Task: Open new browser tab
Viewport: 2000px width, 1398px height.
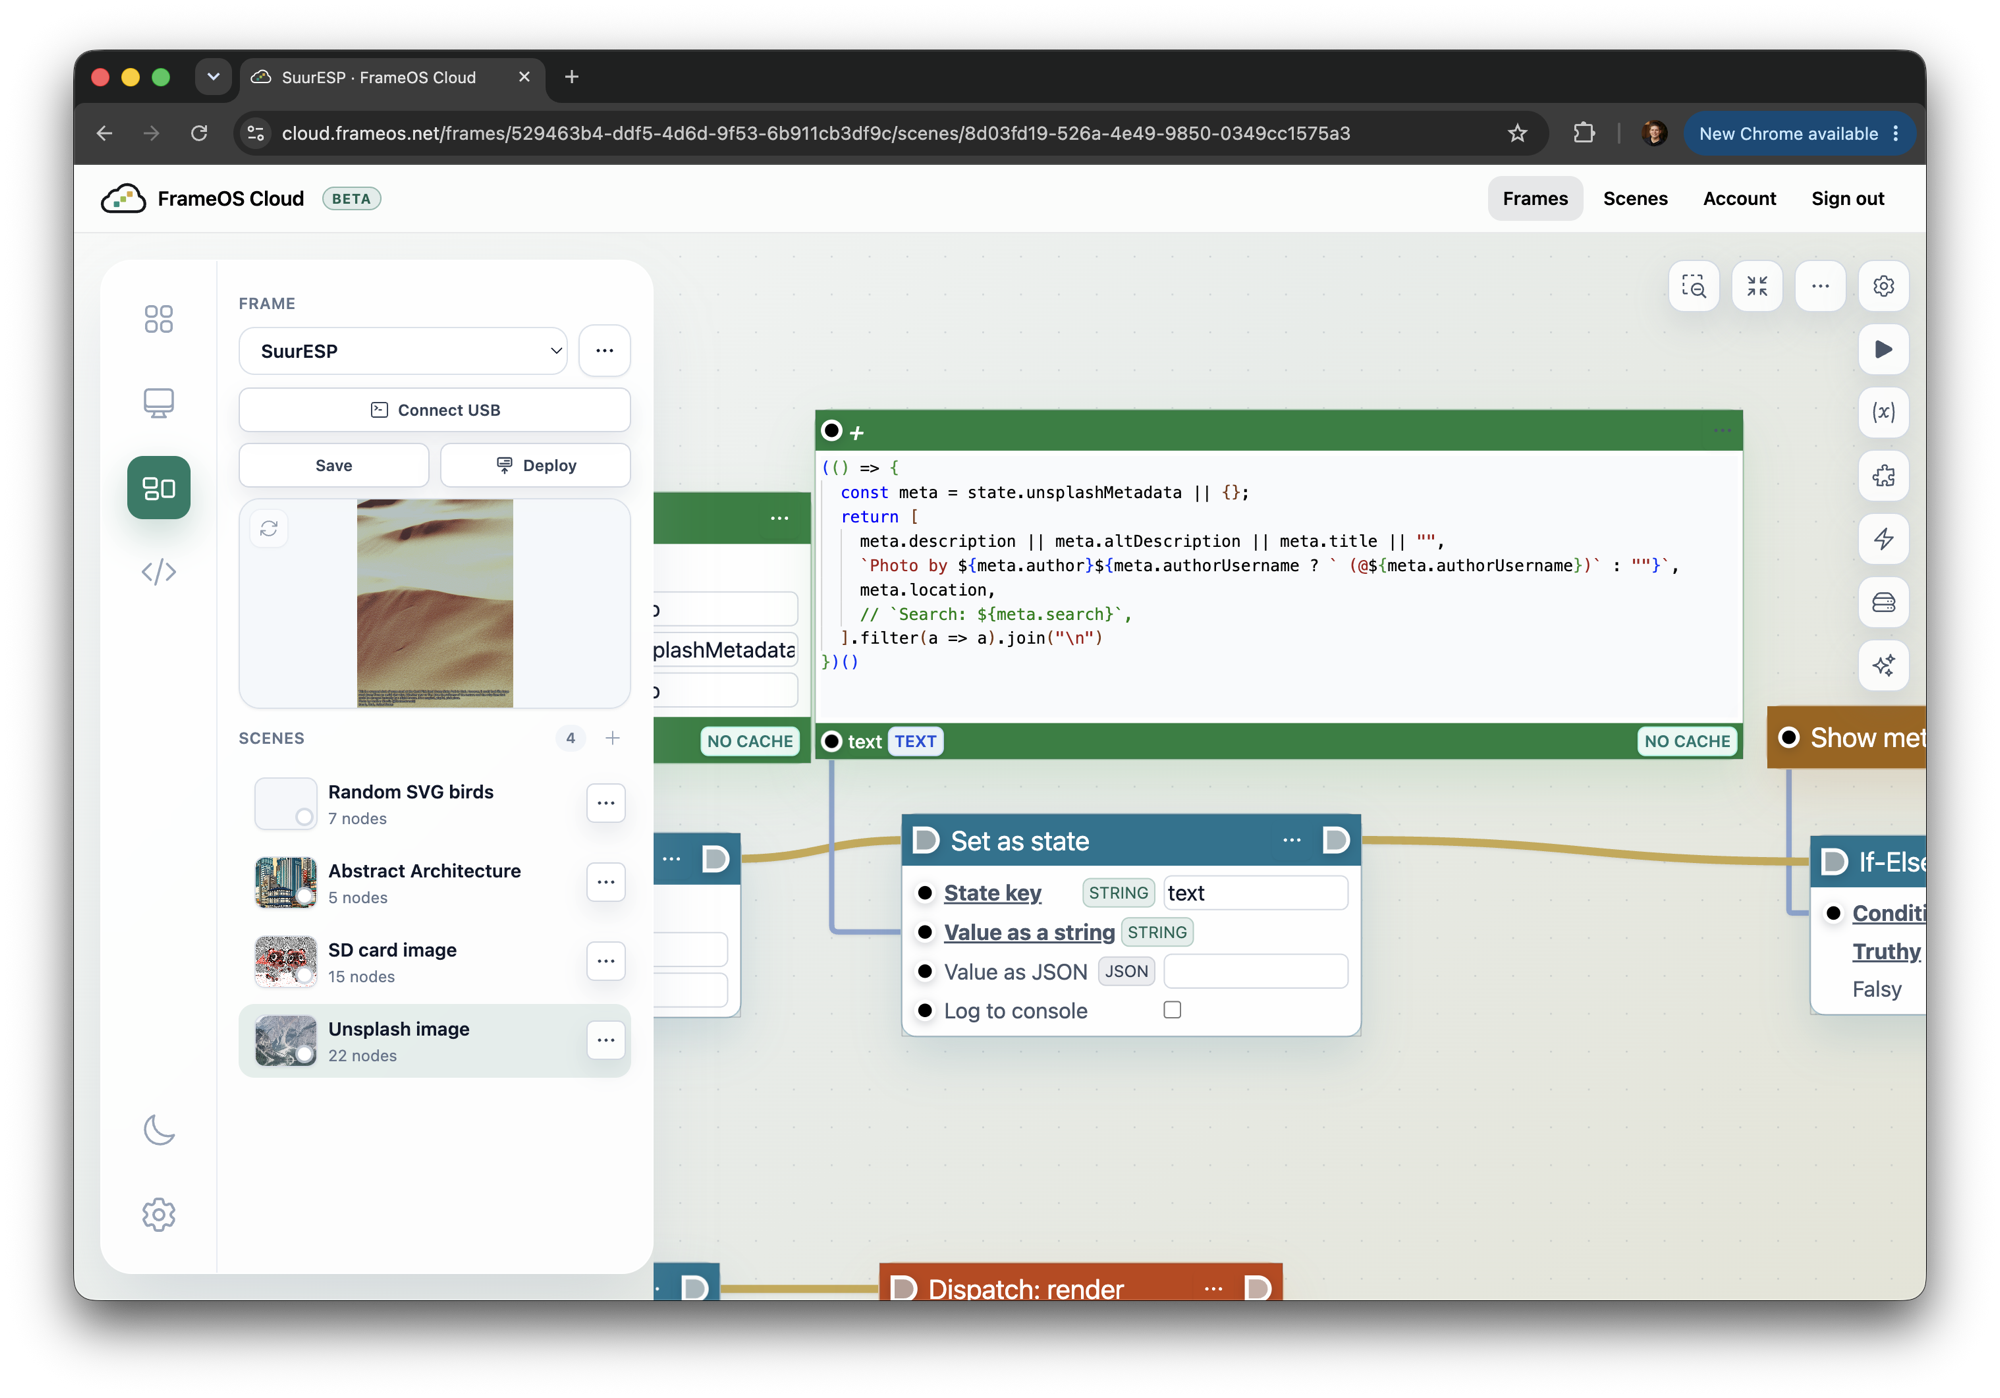Action: (572, 77)
